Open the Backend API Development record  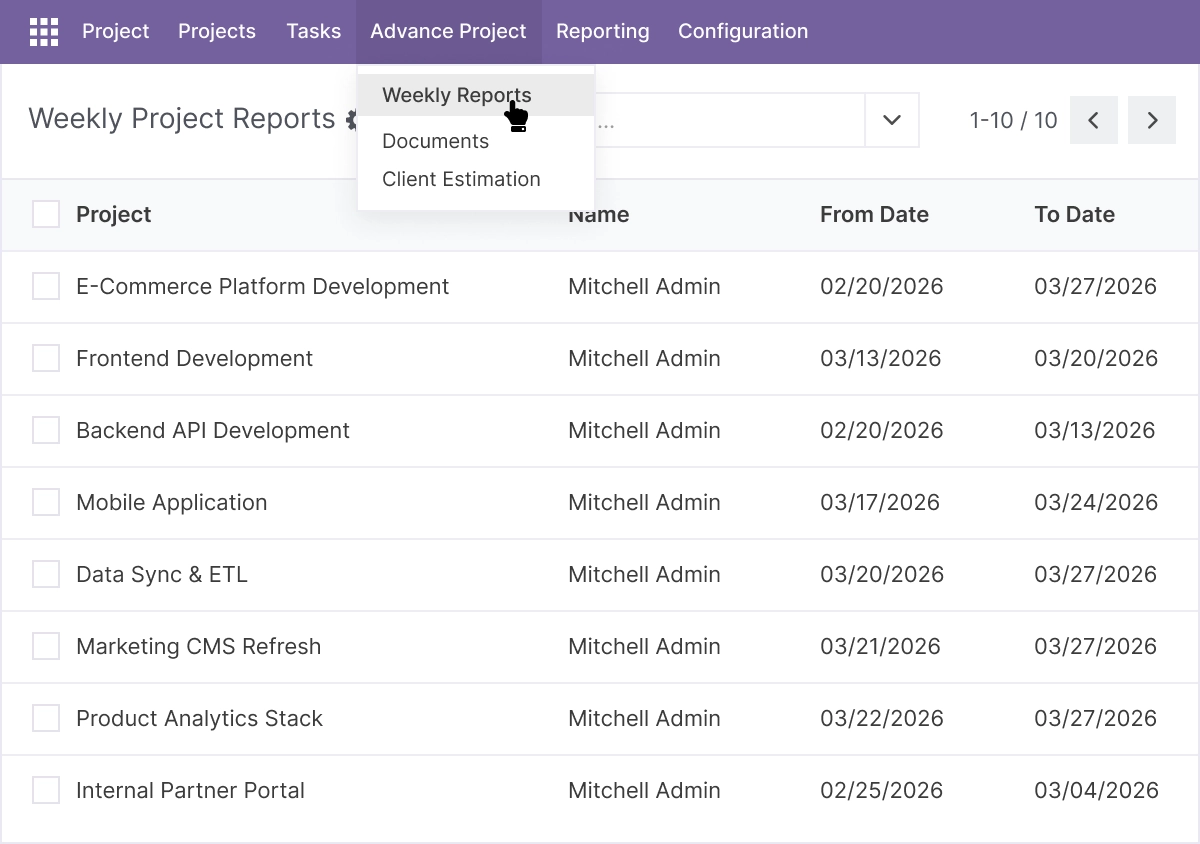[213, 430]
